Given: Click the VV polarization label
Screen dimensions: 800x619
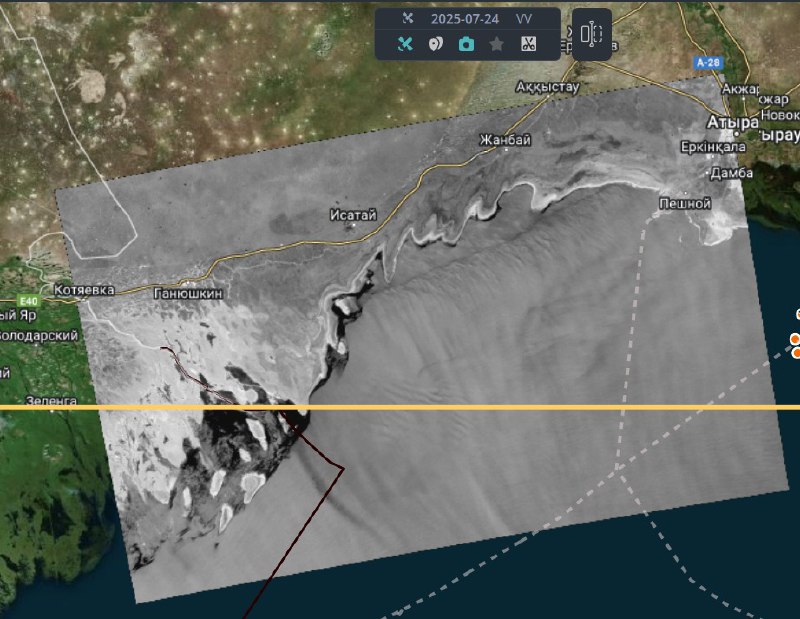Looking at the screenshot, I should point(523,19).
